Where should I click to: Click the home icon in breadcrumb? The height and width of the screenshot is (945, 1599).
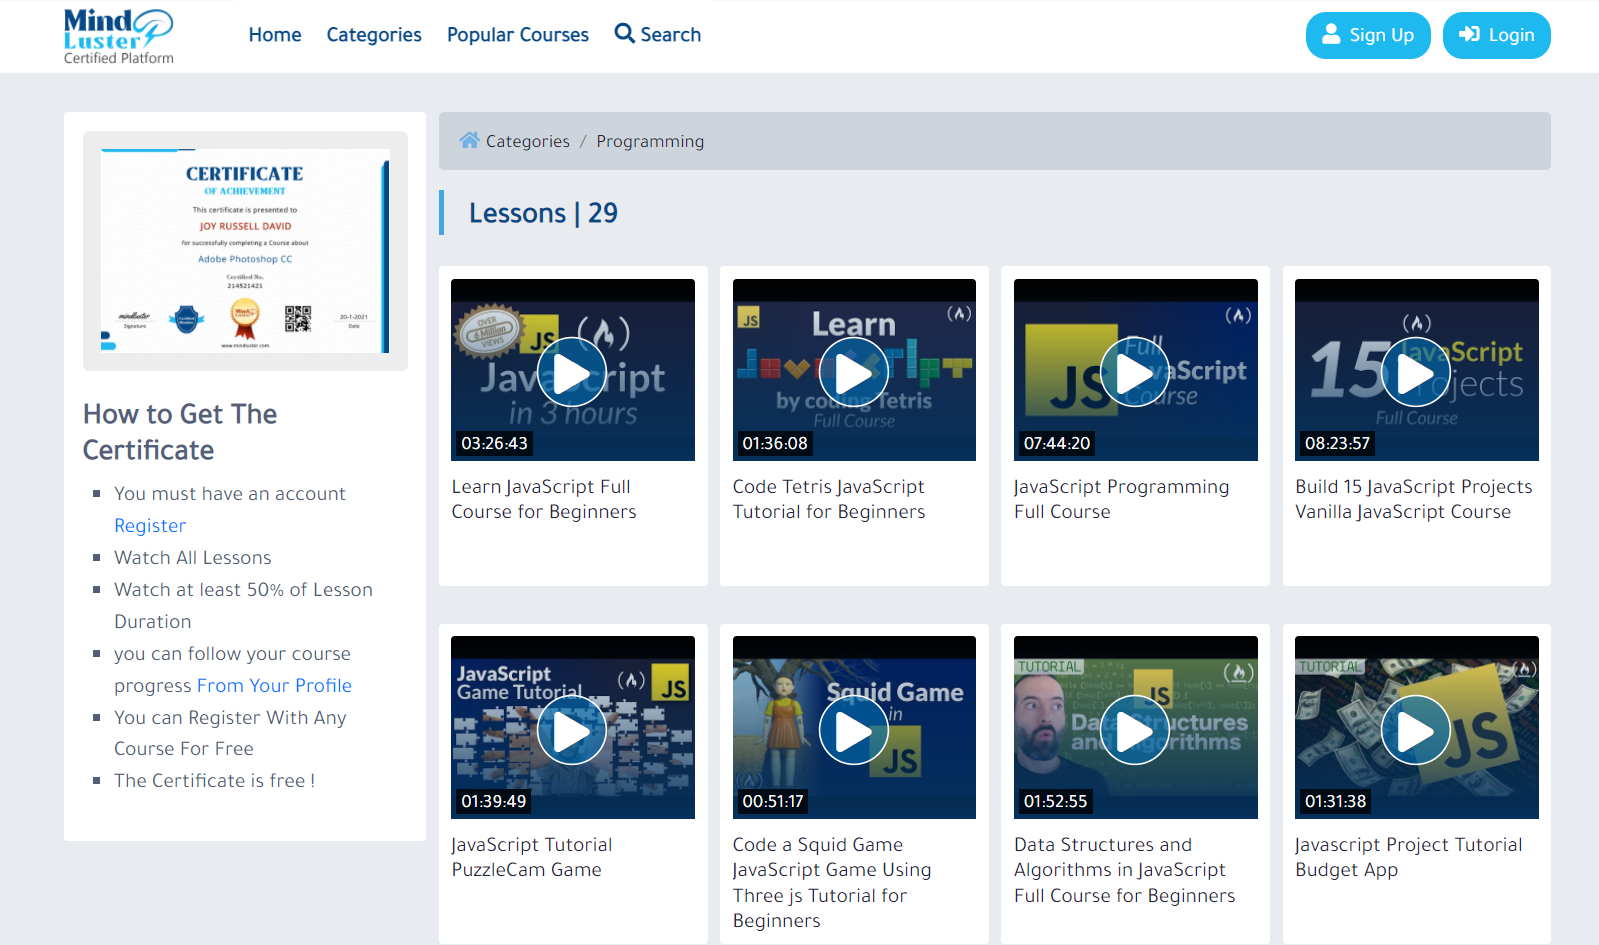[x=469, y=141]
